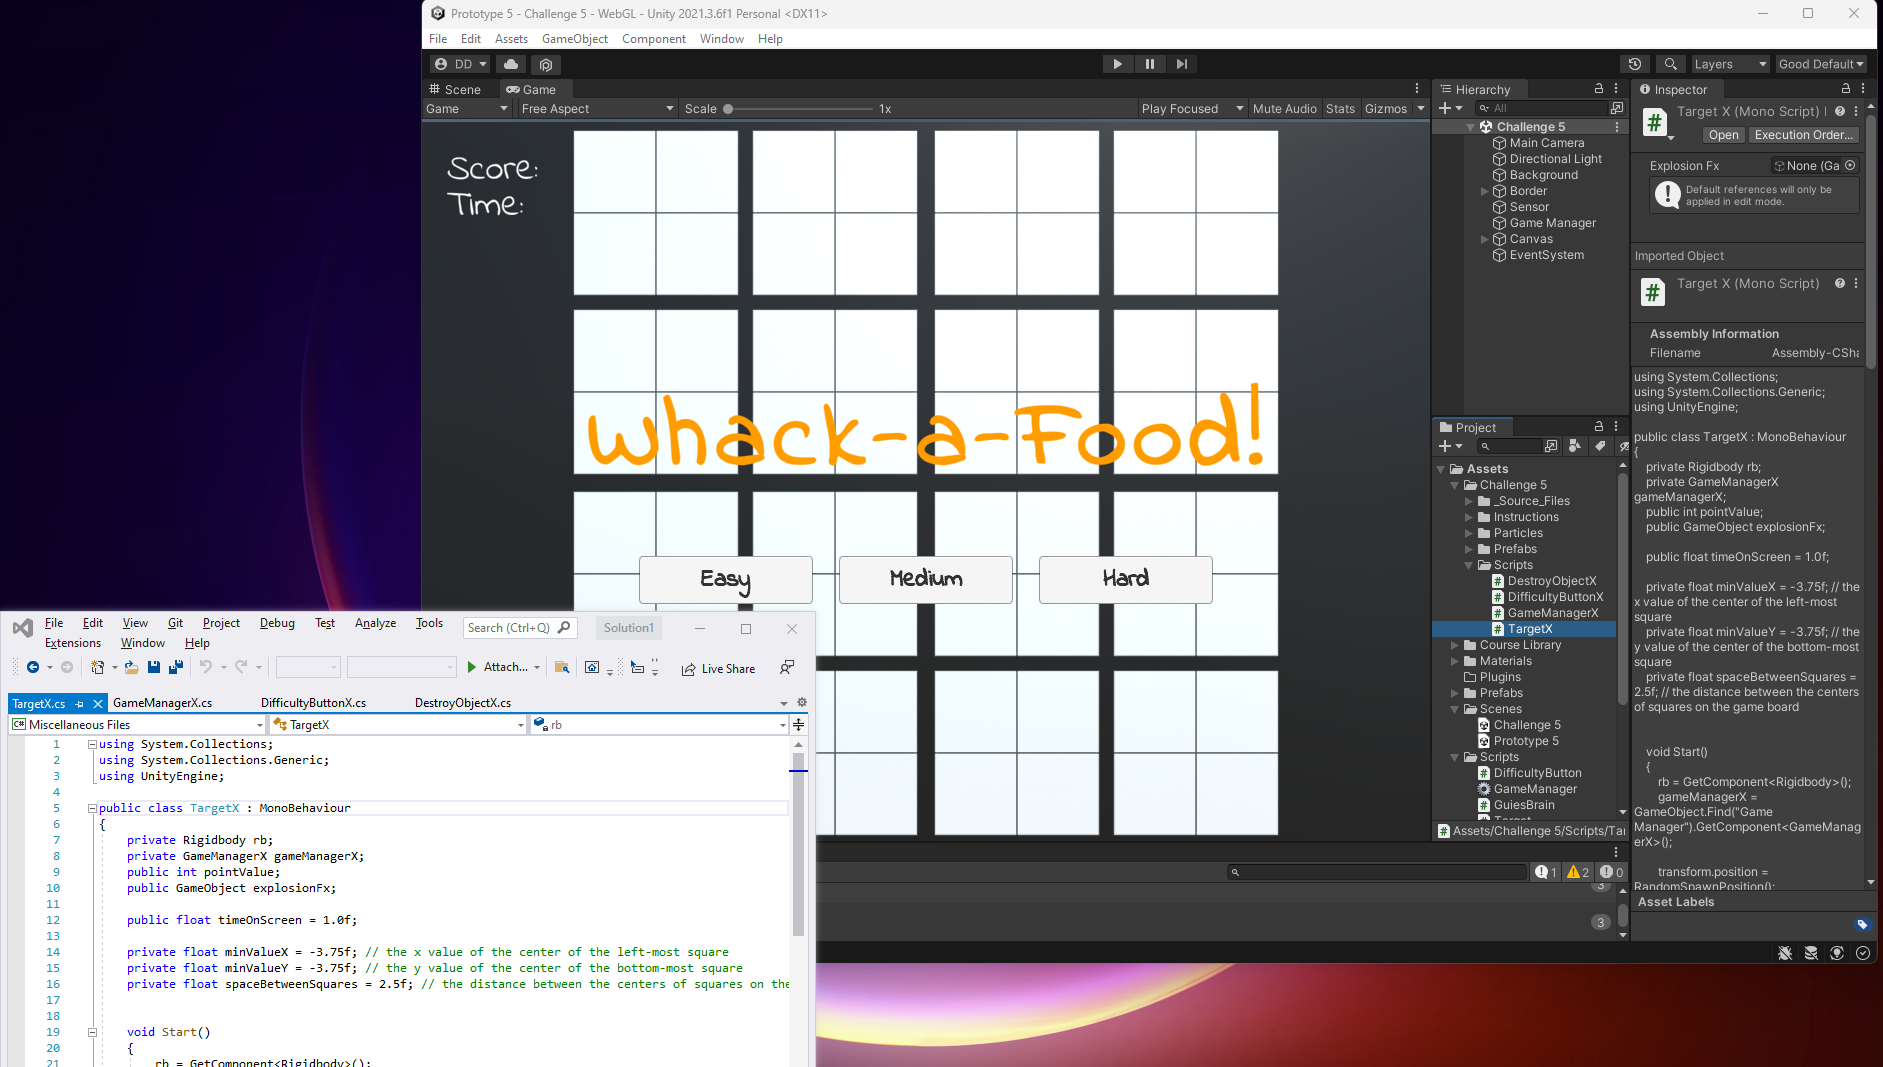Viewport: 1883px width, 1067px height.
Task: Click the Save icon in Visual Studio toolbar
Action: pyautogui.click(x=153, y=667)
